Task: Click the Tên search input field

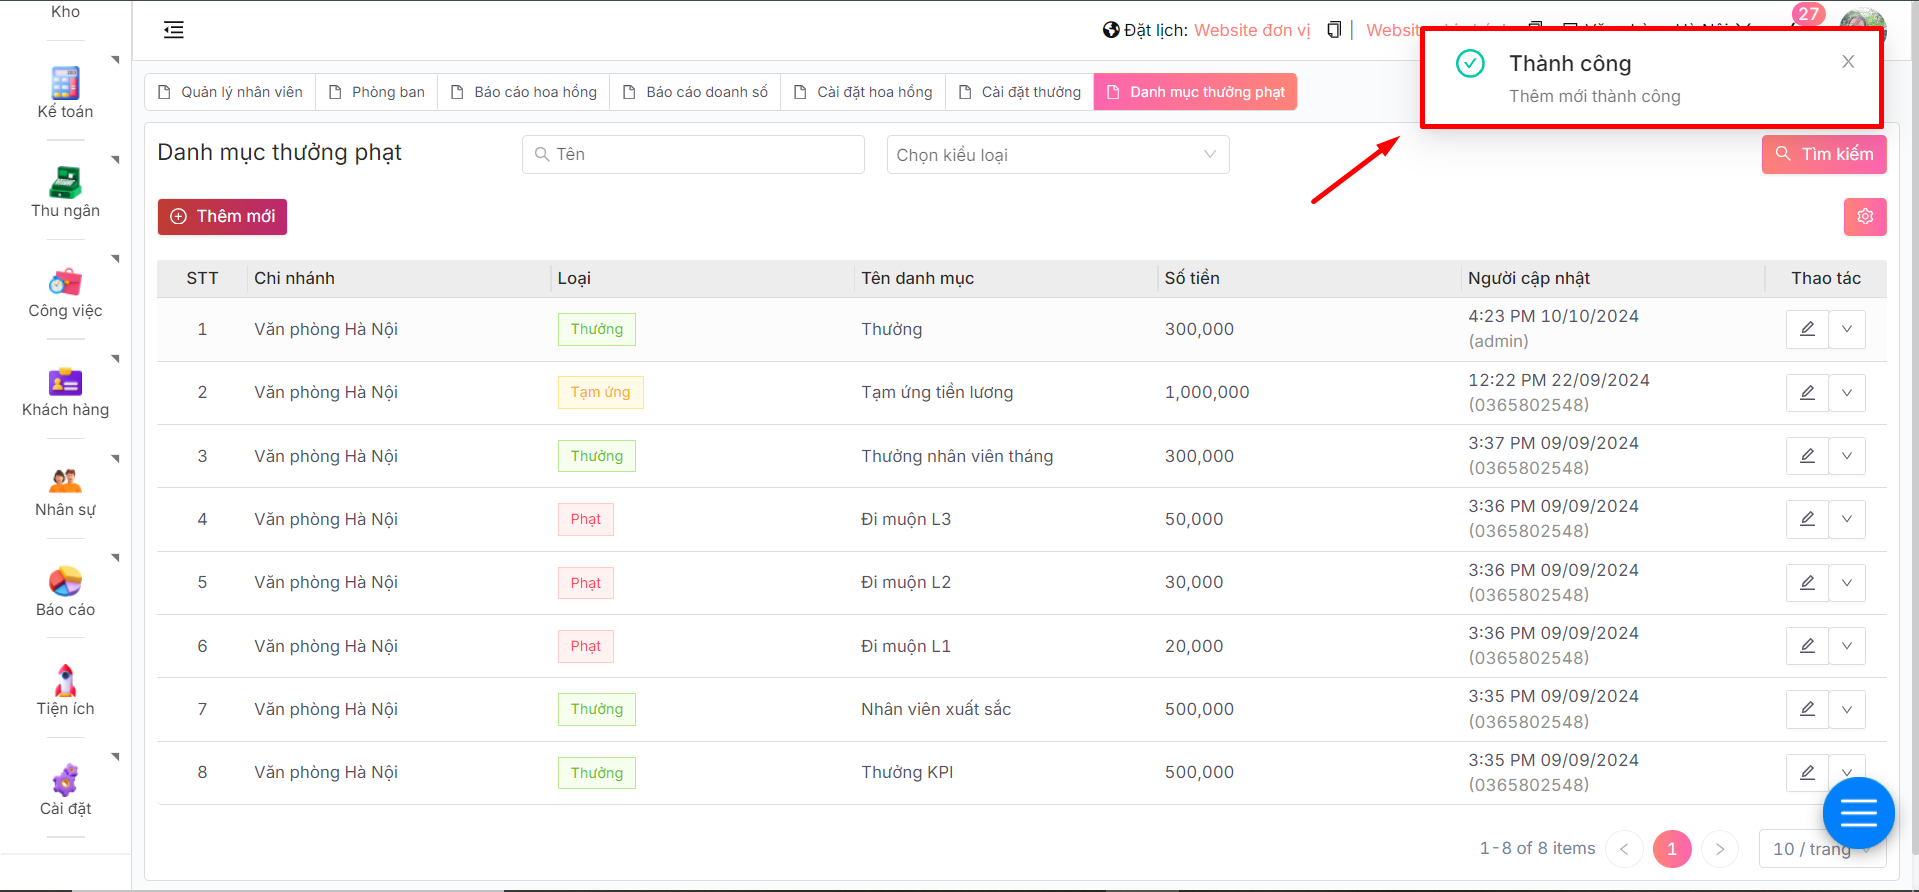Action: pyautogui.click(x=693, y=155)
